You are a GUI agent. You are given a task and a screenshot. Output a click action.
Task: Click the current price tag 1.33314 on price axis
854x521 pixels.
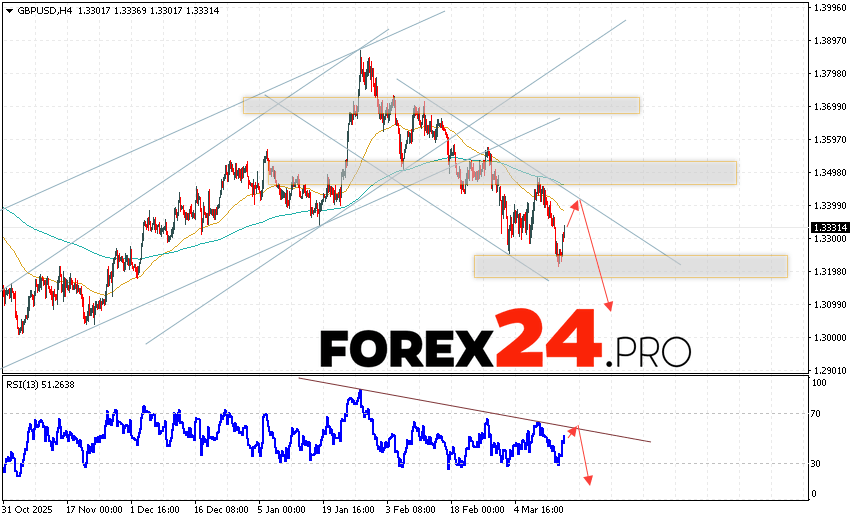(830, 228)
